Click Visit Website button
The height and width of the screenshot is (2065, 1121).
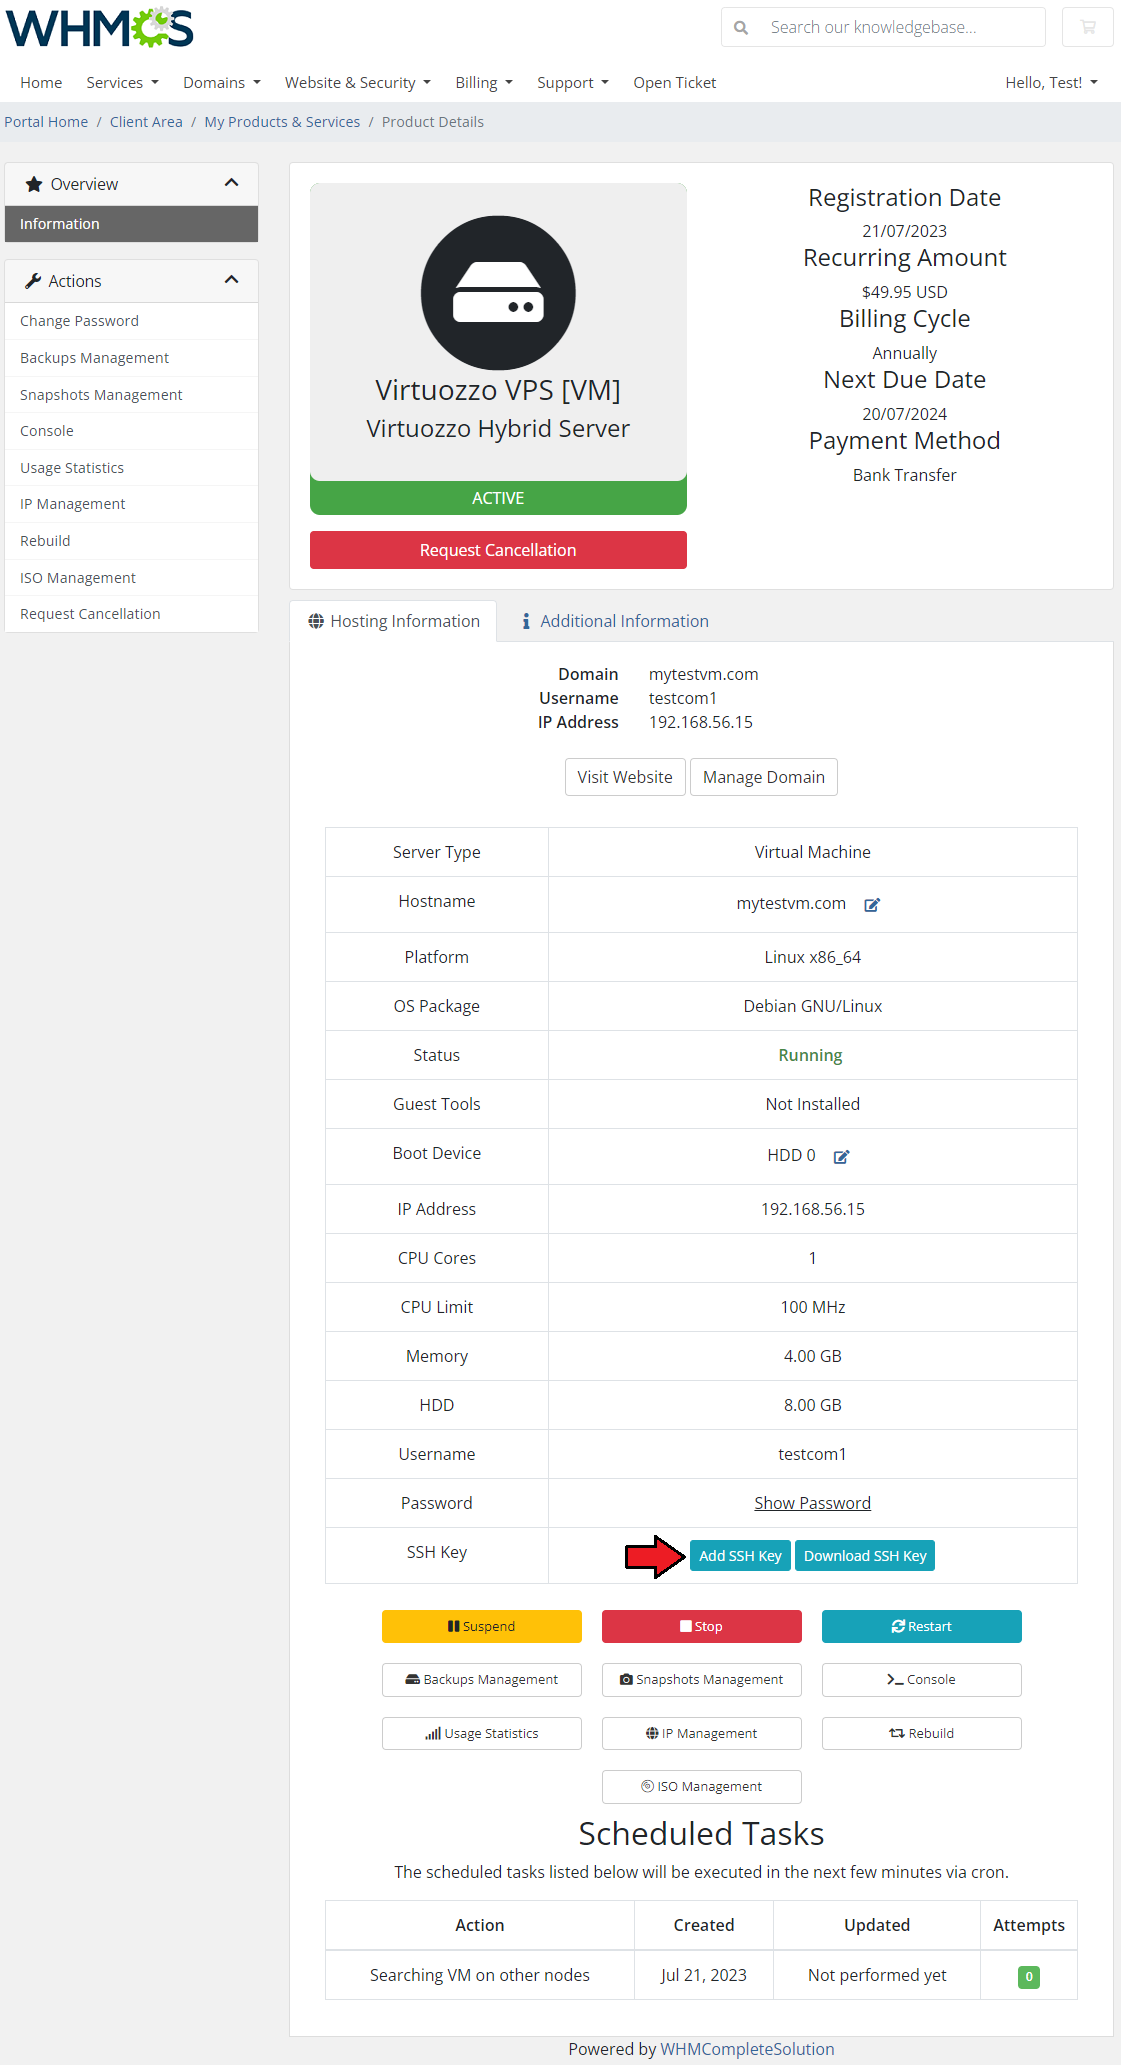pos(625,777)
